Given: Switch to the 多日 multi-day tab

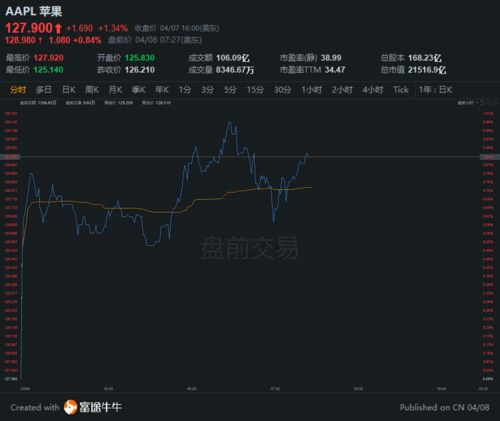Looking at the screenshot, I should [44, 90].
